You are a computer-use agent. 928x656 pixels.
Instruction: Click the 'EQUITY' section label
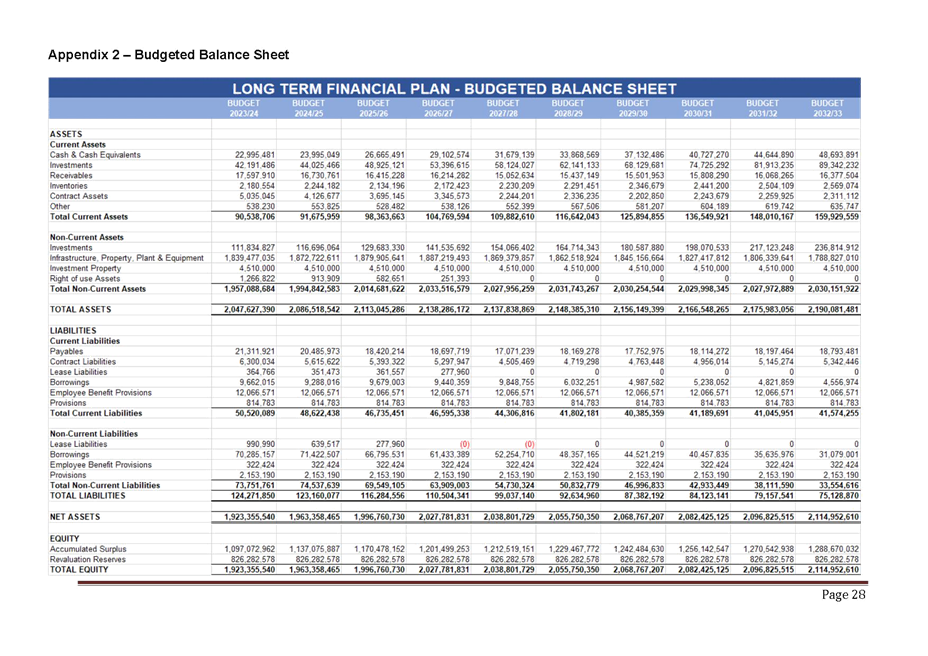pyautogui.click(x=65, y=539)
